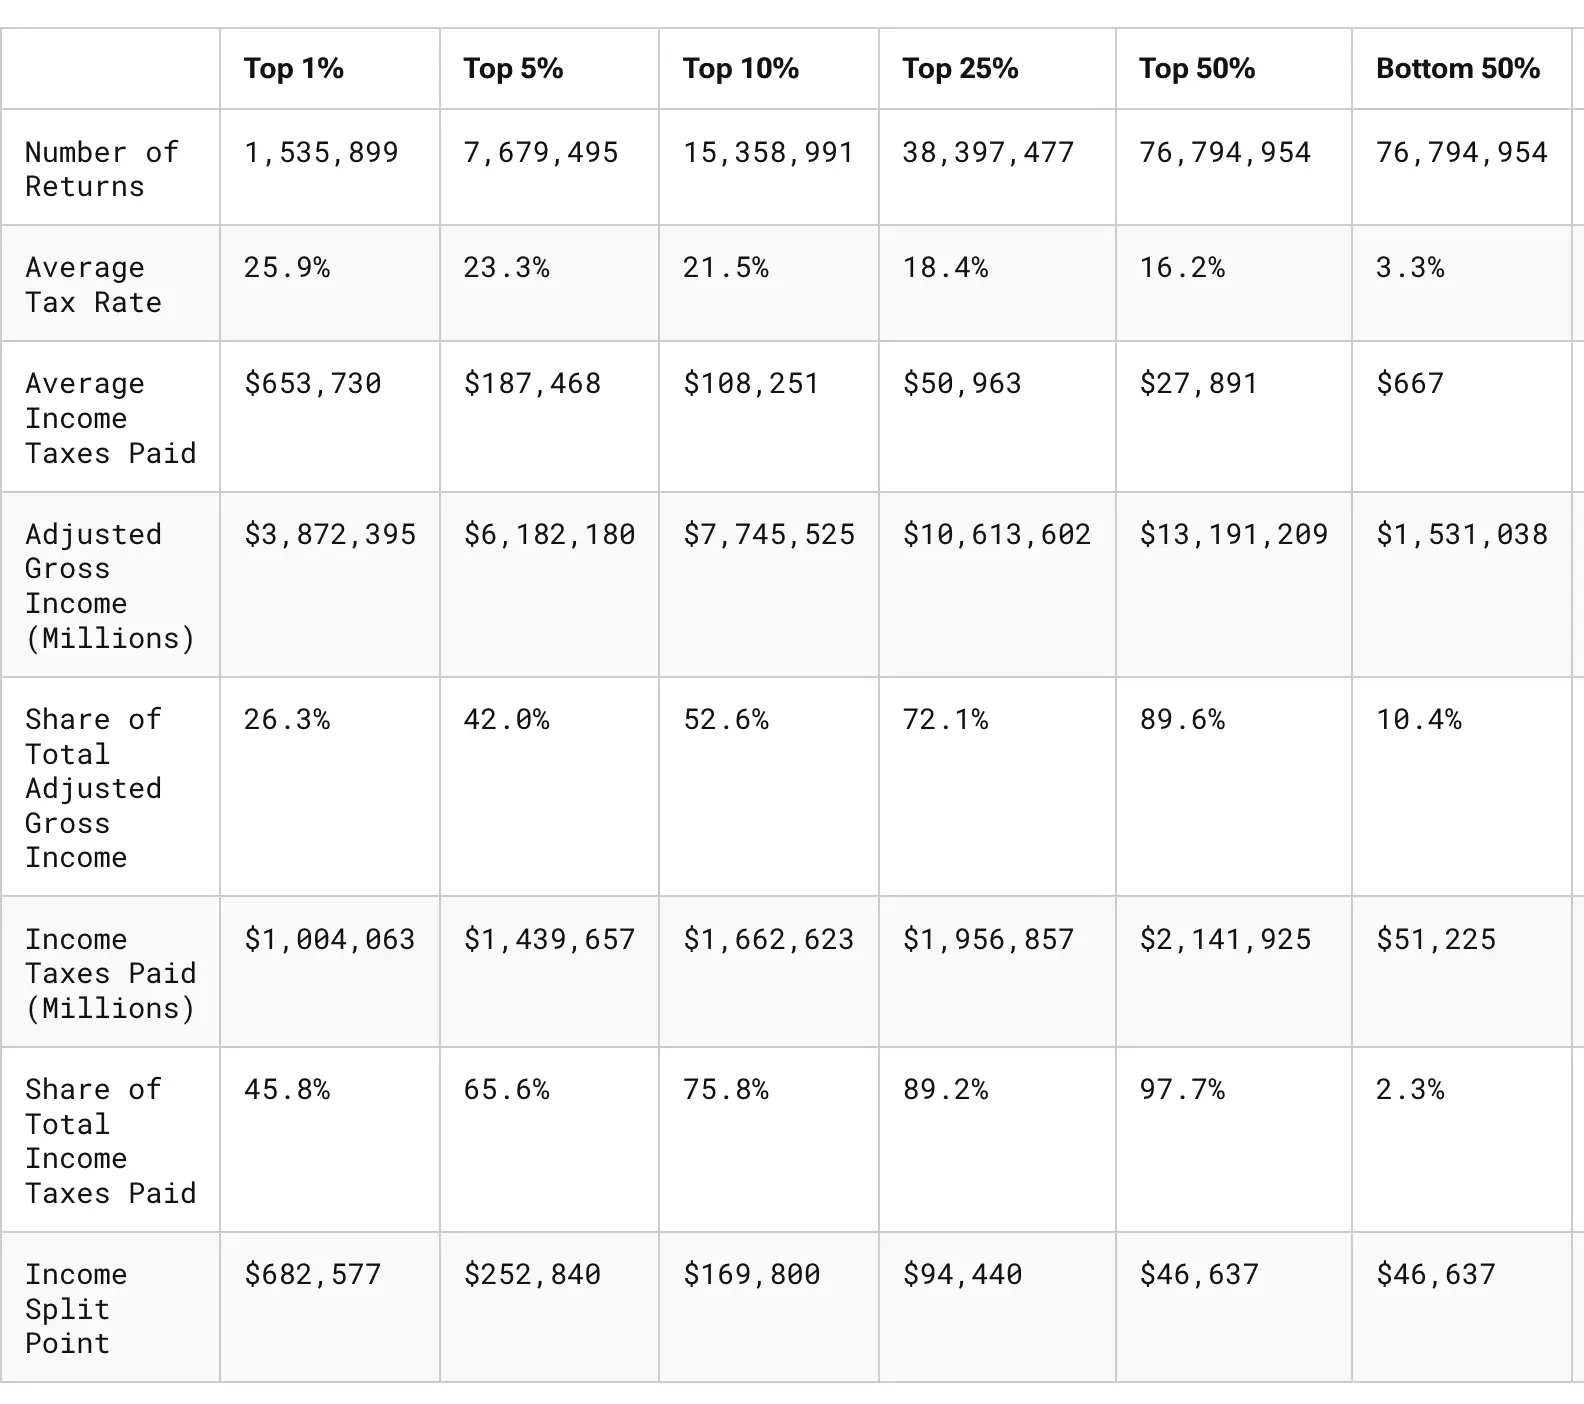Screen dimensions: 1584x1404
Task: Click the Income Split Point row label
Action: point(76,1308)
